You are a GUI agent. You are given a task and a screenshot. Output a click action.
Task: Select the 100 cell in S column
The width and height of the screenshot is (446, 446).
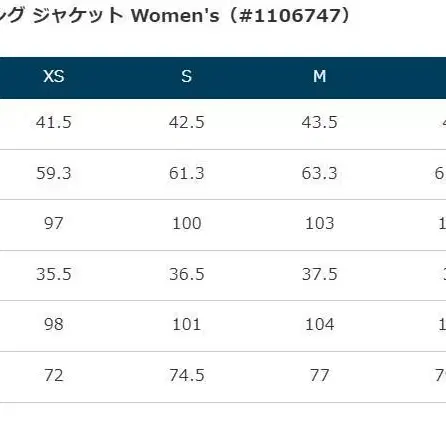(187, 223)
